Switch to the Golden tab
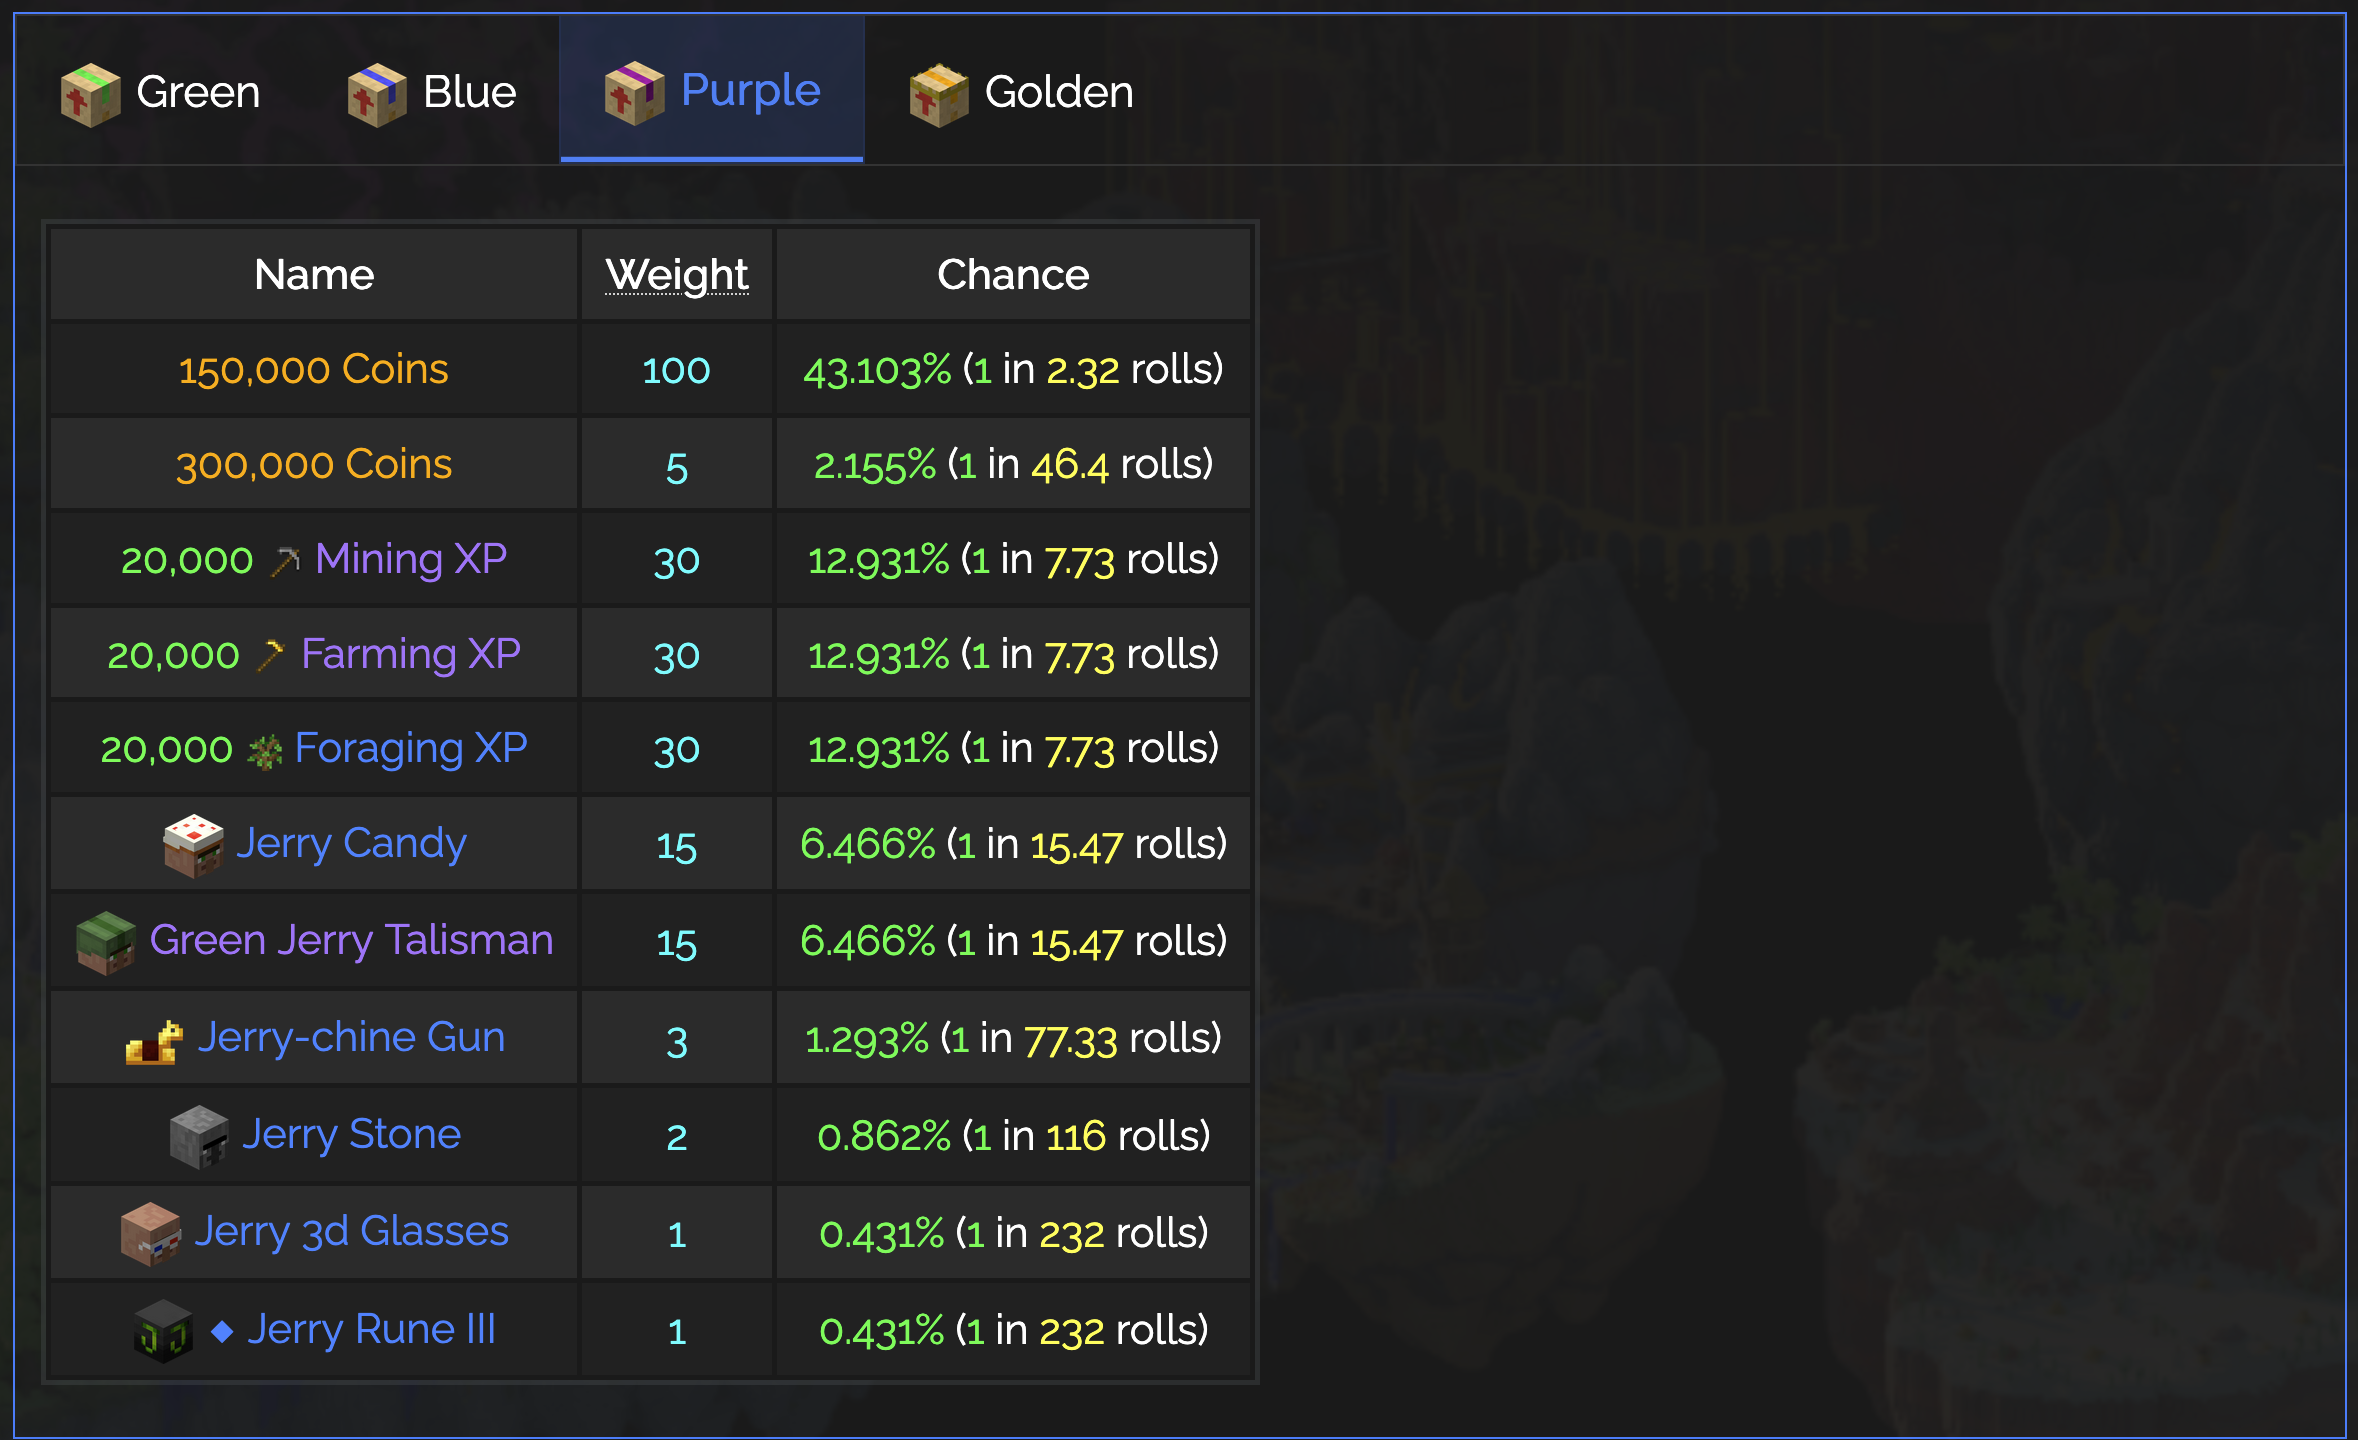The image size is (2358, 1440). pyautogui.click(x=1022, y=92)
